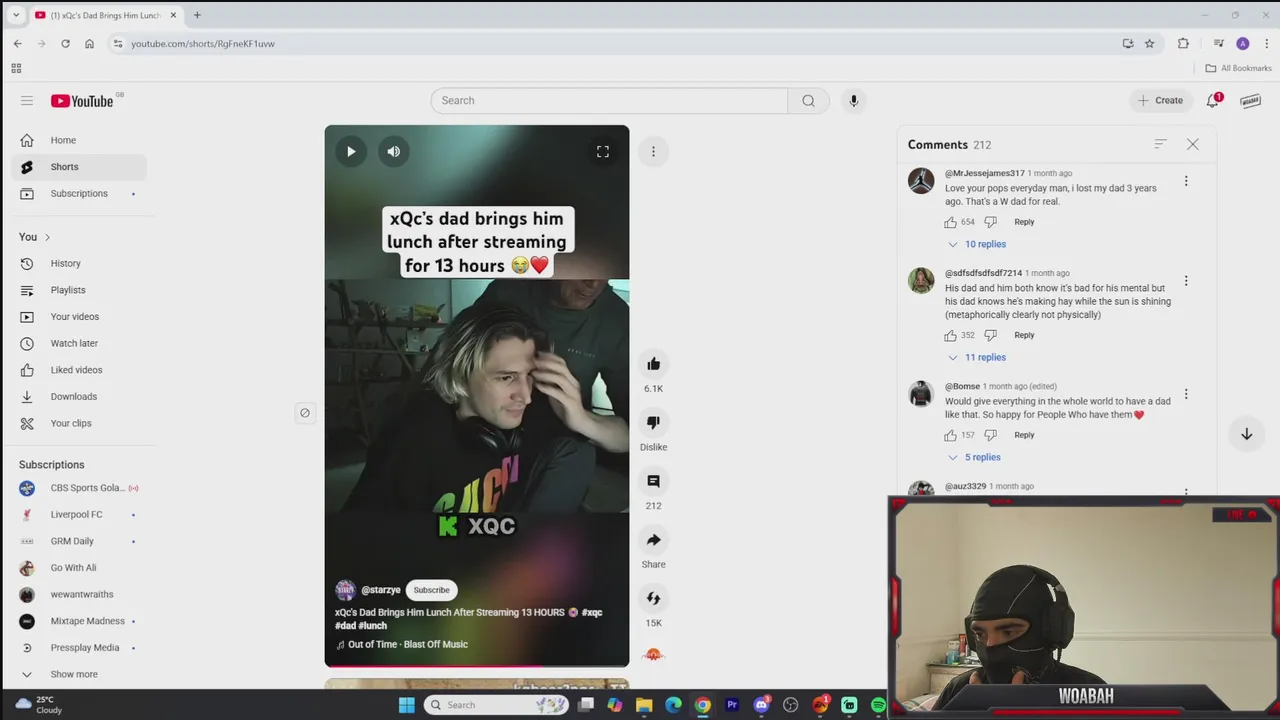Expand 11 replies on sdfsdfsdfsdf7214 comment
Viewport: 1280px width, 720px height.
point(977,357)
